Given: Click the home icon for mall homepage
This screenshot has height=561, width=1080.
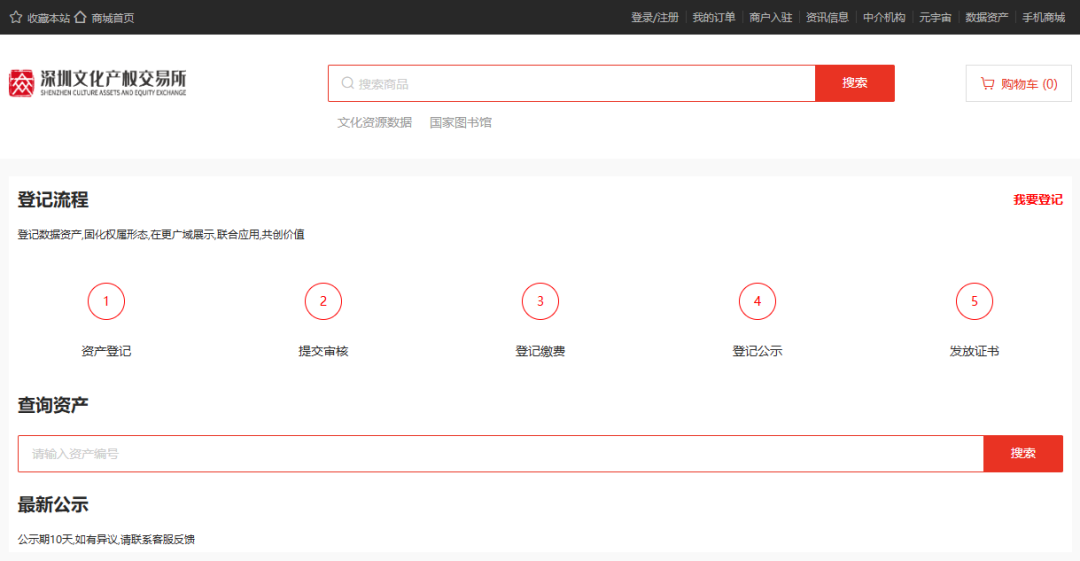Looking at the screenshot, I should tap(80, 17).
